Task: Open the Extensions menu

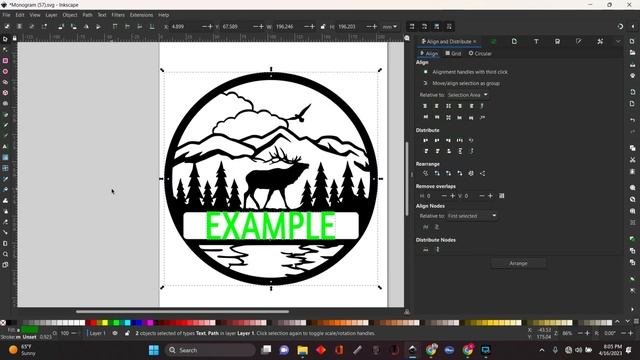Action: coord(141,15)
